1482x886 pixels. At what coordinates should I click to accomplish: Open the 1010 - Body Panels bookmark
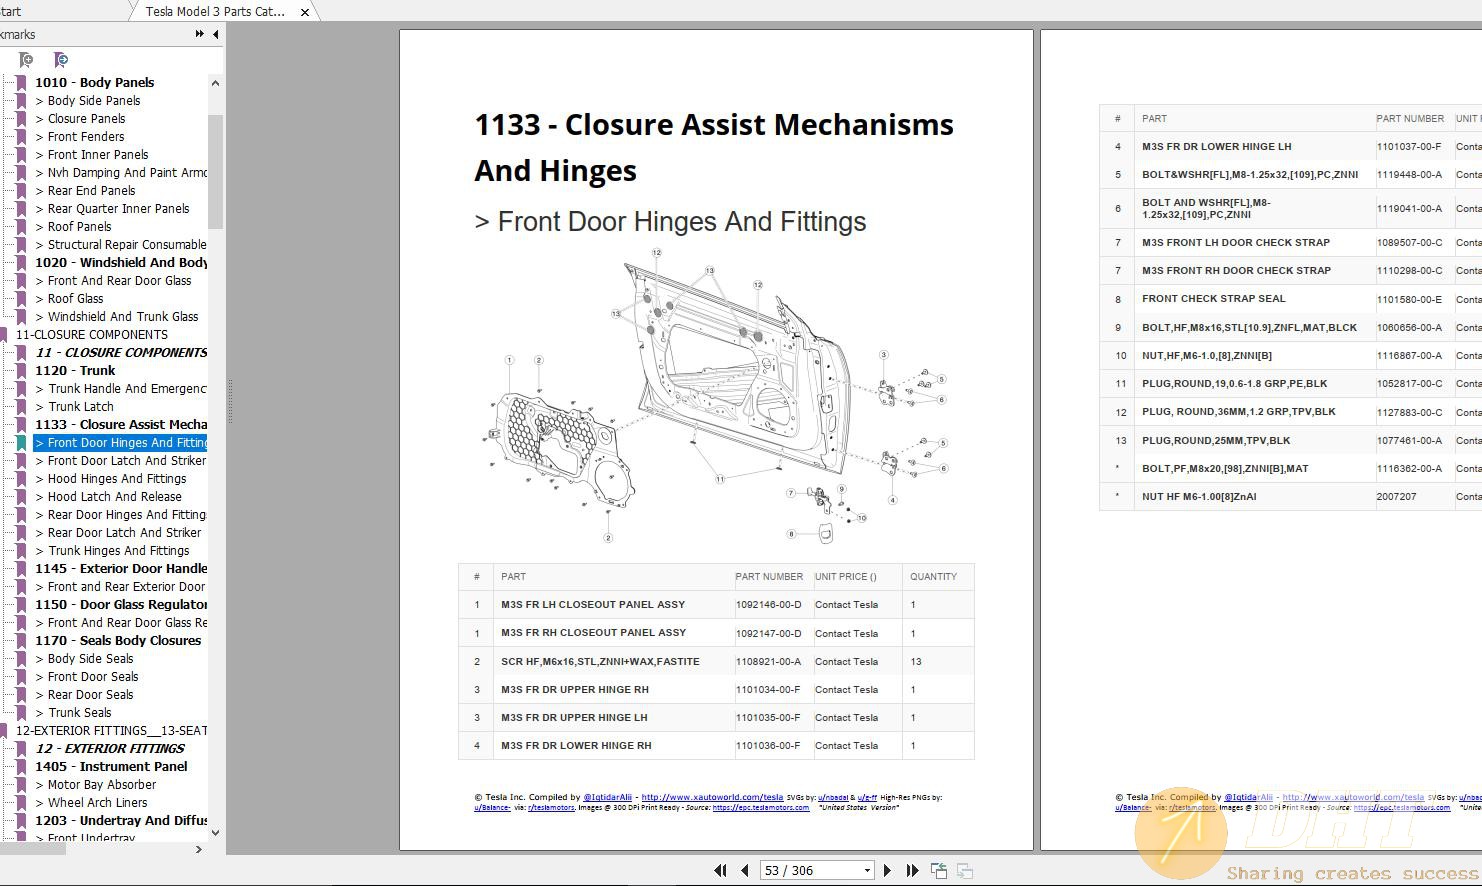[95, 83]
